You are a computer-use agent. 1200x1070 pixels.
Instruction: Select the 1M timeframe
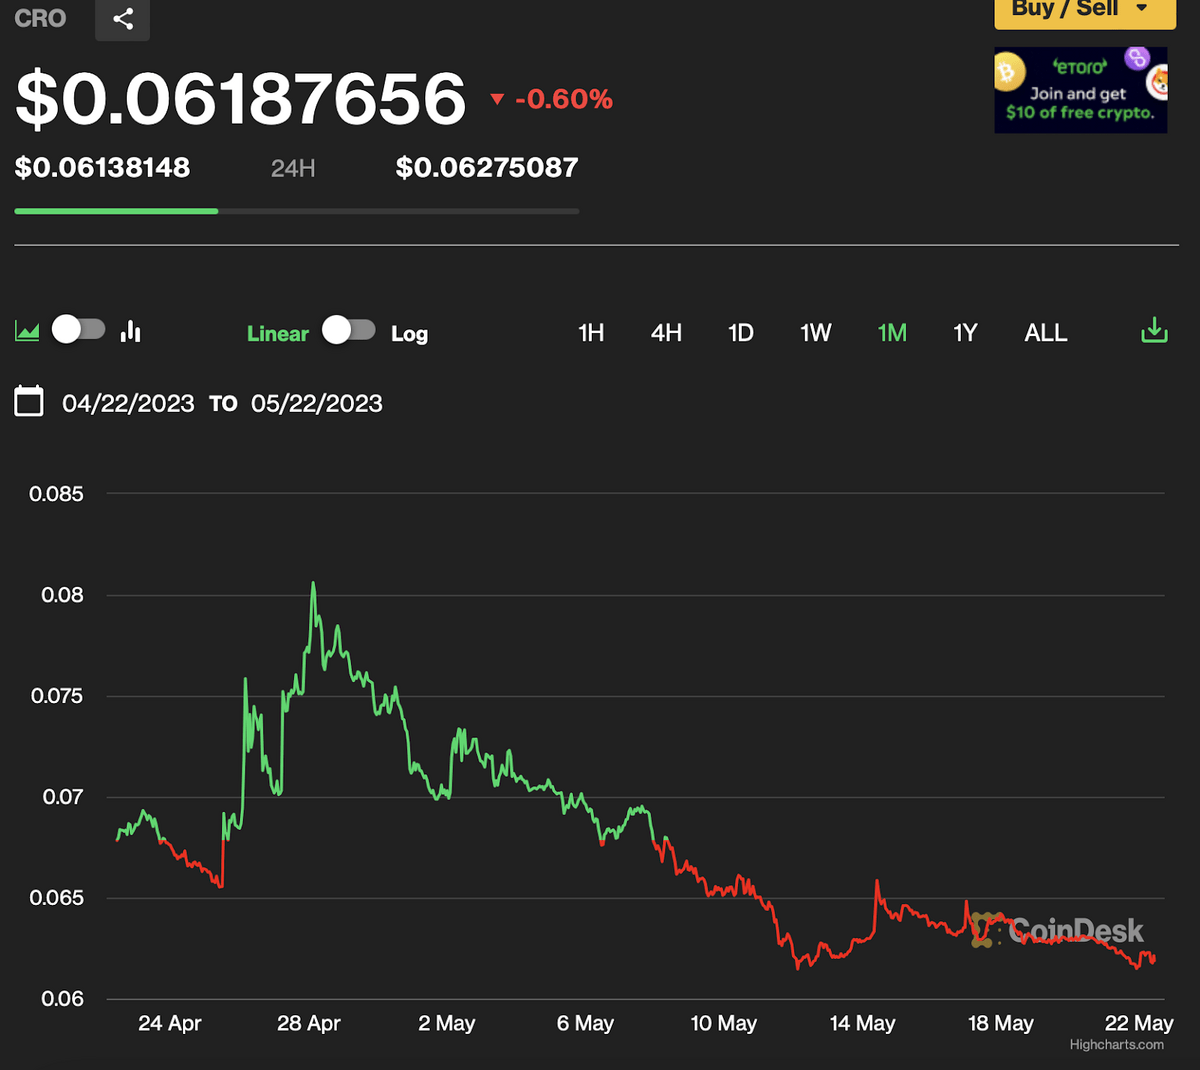pyautogui.click(x=892, y=333)
